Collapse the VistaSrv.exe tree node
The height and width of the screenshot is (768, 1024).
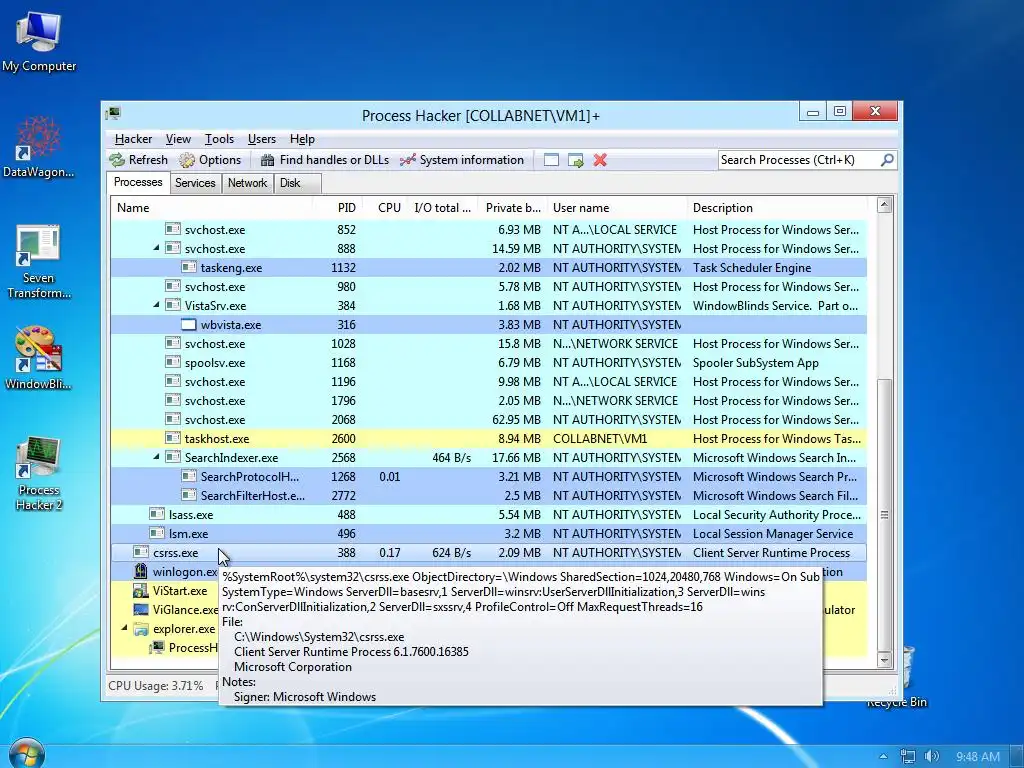point(156,305)
